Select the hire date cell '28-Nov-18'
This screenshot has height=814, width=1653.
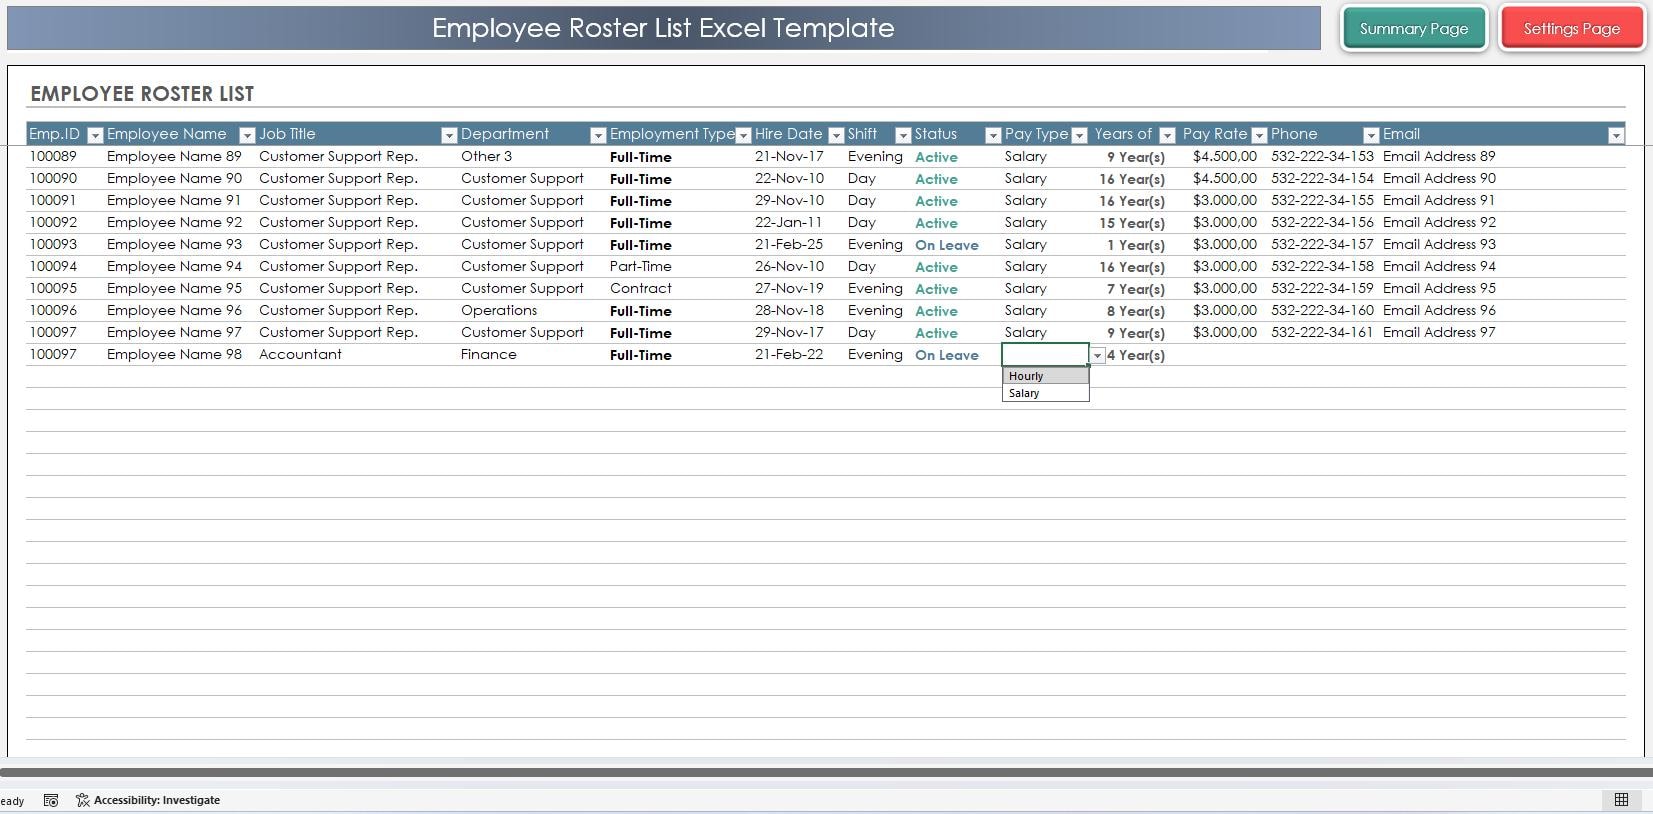(x=789, y=310)
